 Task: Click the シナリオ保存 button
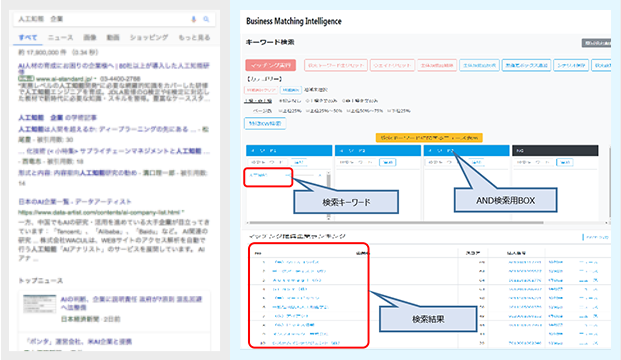pos(571,65)
